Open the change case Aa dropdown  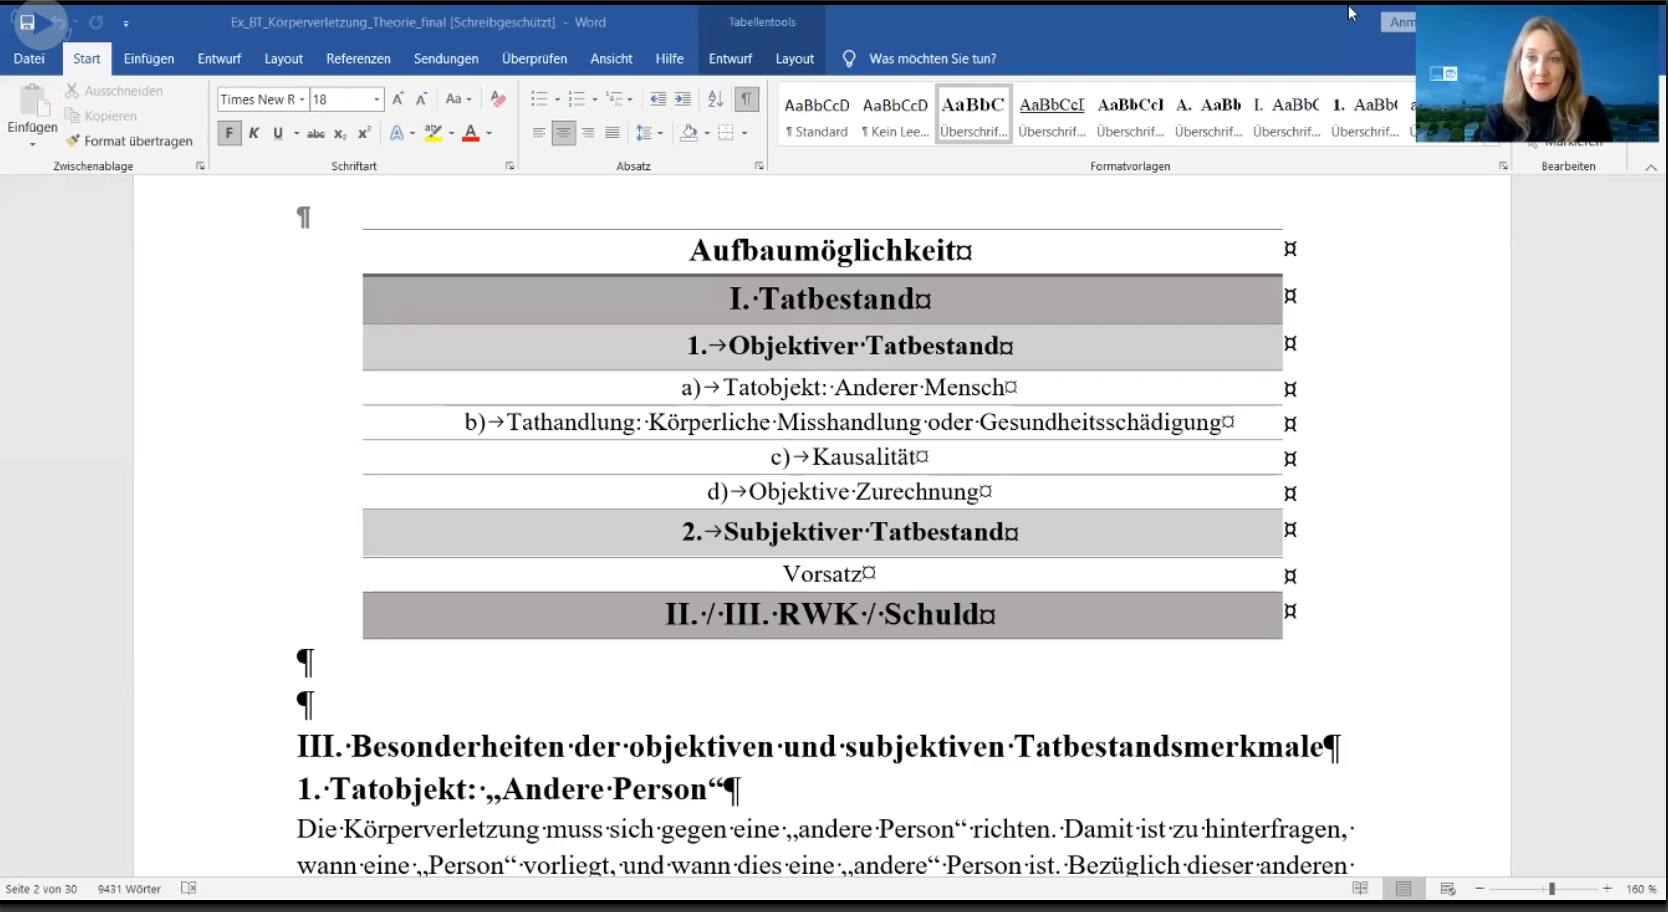click(458, 99)
